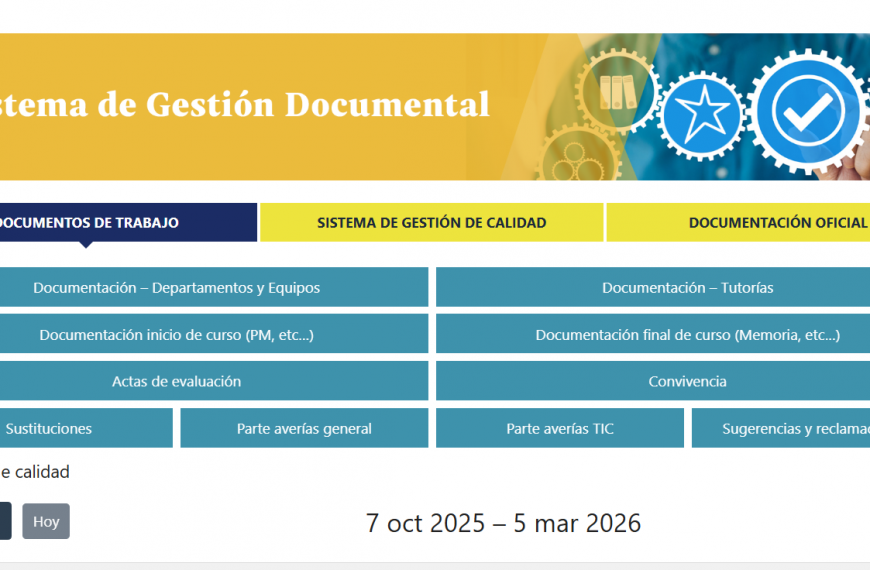Open the Sistema de Gestión de Calidad tab
Screen dimensions: 870x570
click(x=431, y=223)
